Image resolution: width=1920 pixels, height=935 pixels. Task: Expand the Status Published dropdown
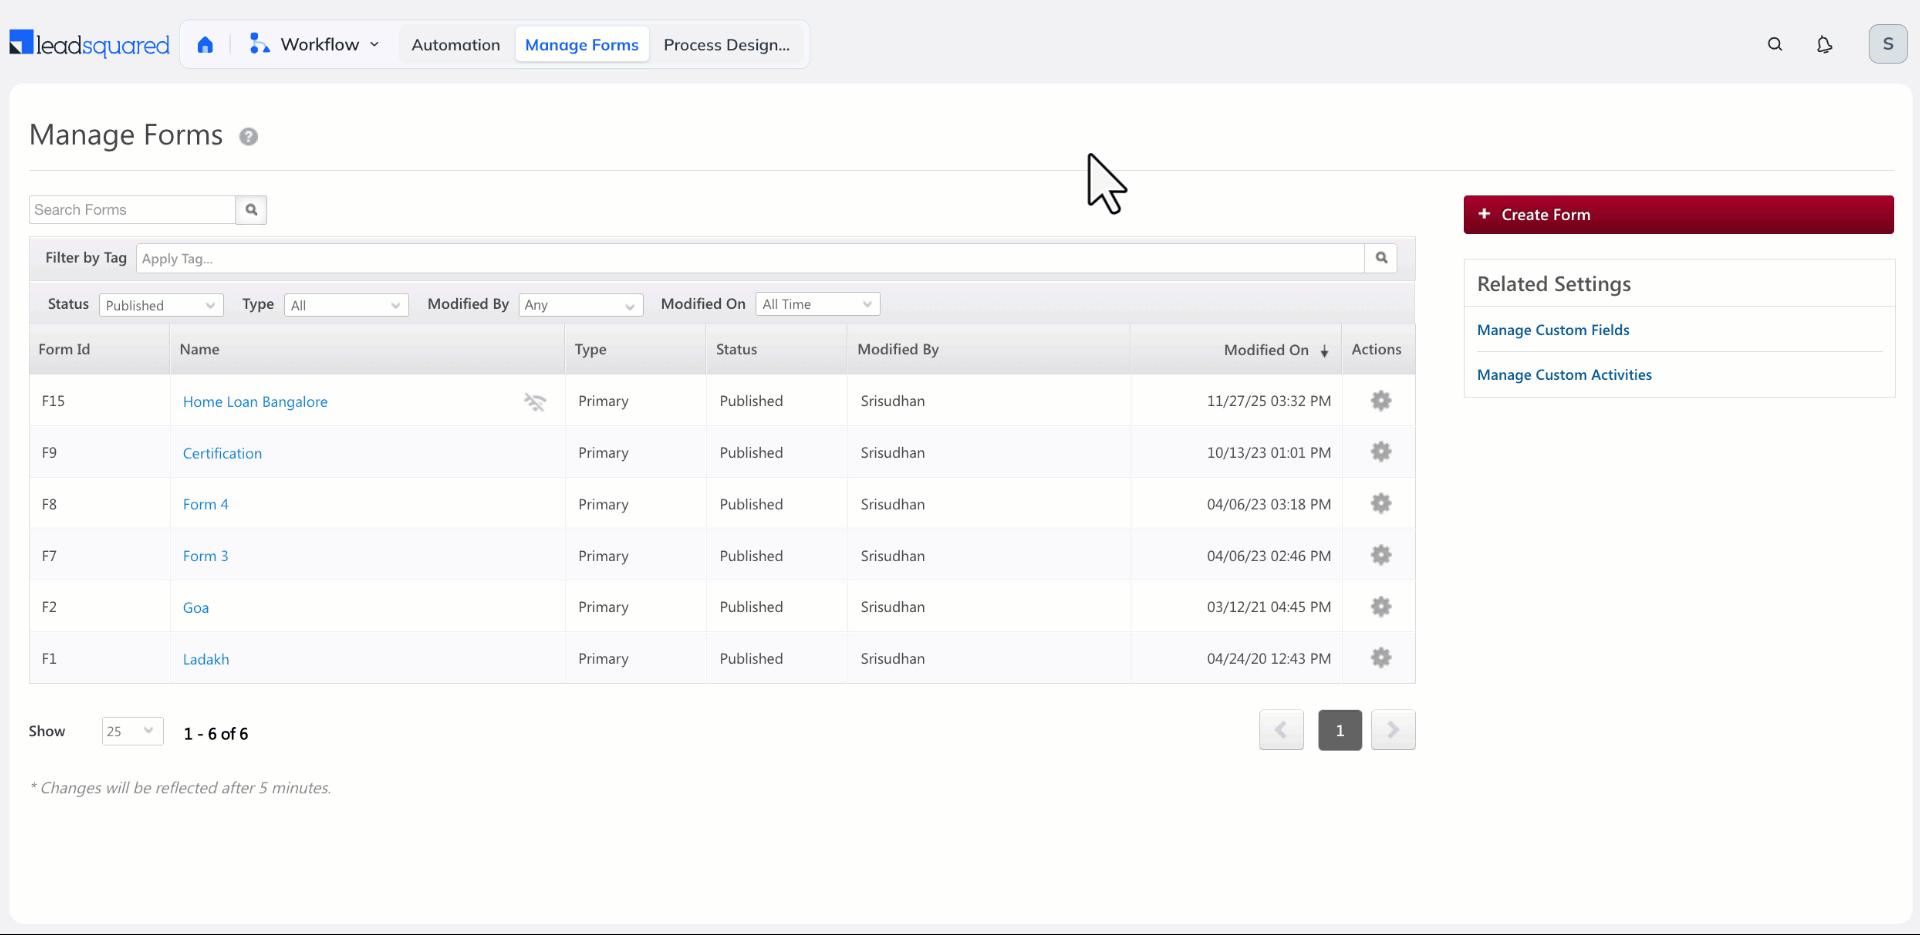coord(161,305)
